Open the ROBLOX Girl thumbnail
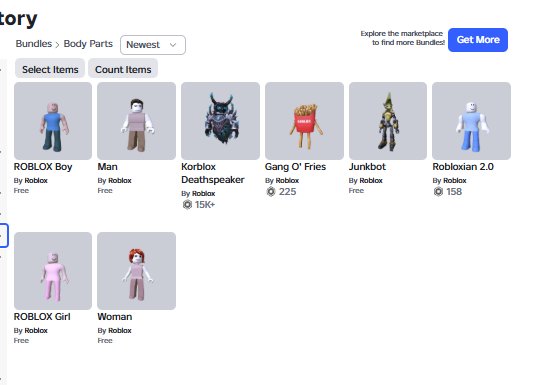This screenshot has height=385, width=537. 53,271
